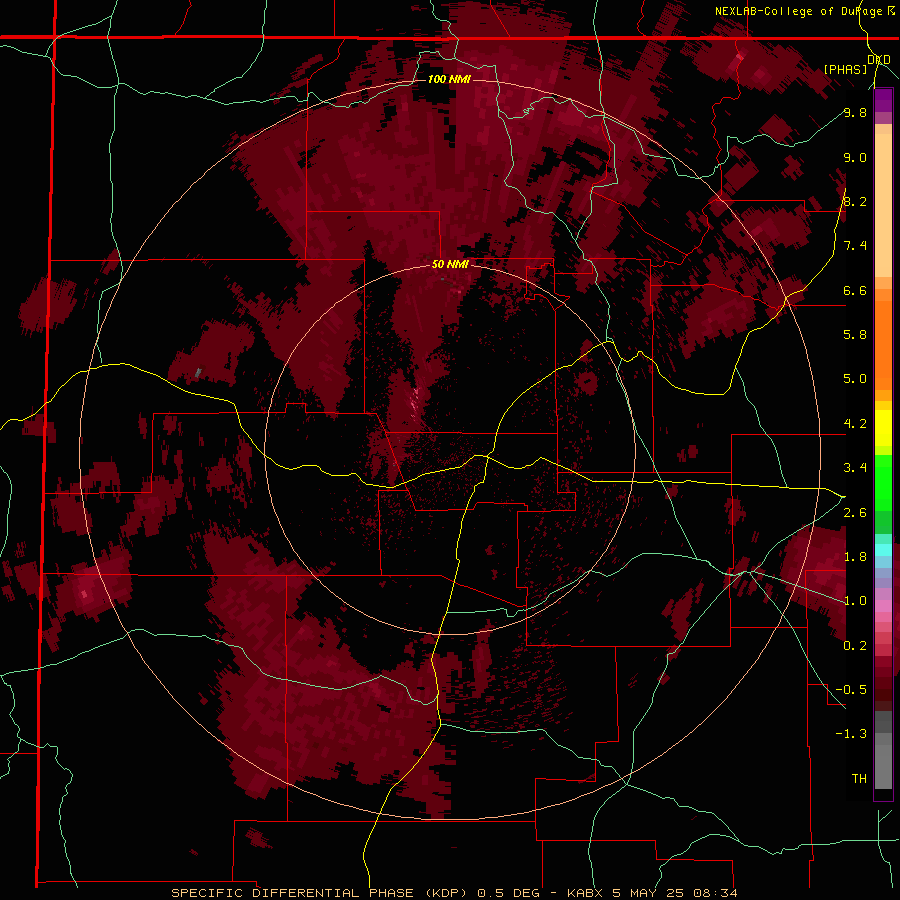Click the 9.0 value on the scale
This screenshot has width=900, height=900.
[x=855, y=157]
